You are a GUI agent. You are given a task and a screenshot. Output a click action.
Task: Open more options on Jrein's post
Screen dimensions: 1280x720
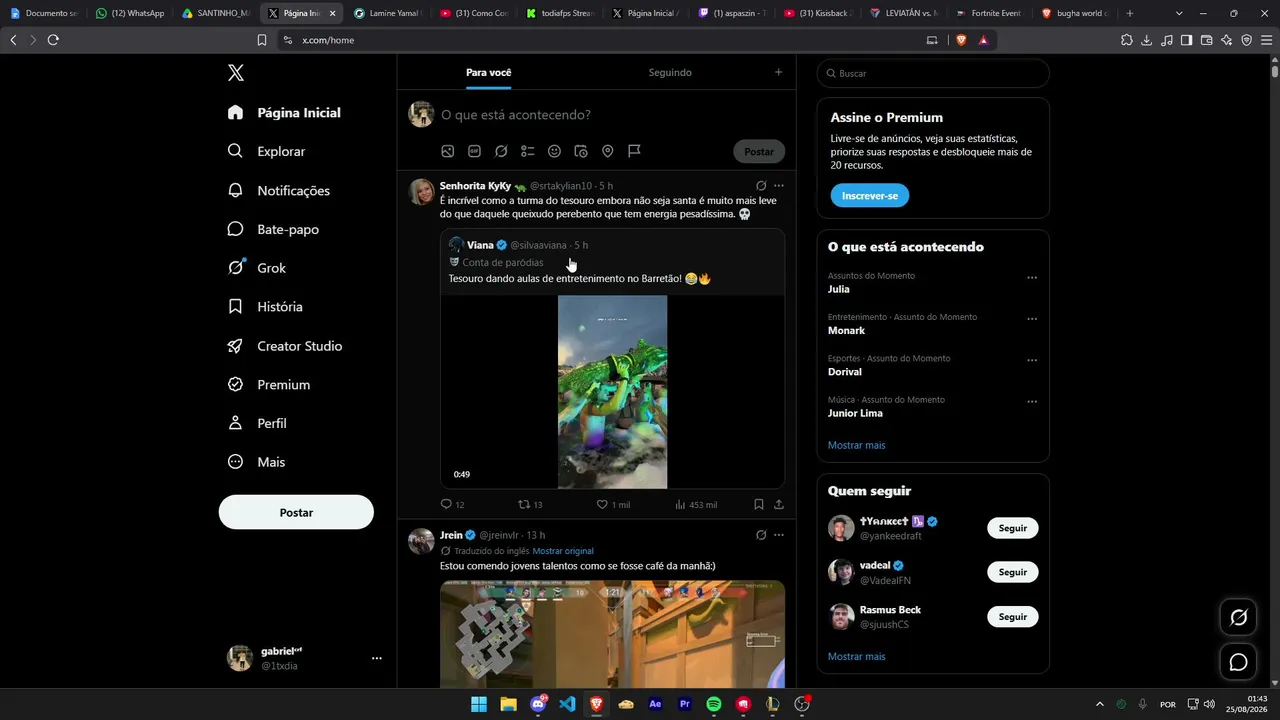(779, 535)
